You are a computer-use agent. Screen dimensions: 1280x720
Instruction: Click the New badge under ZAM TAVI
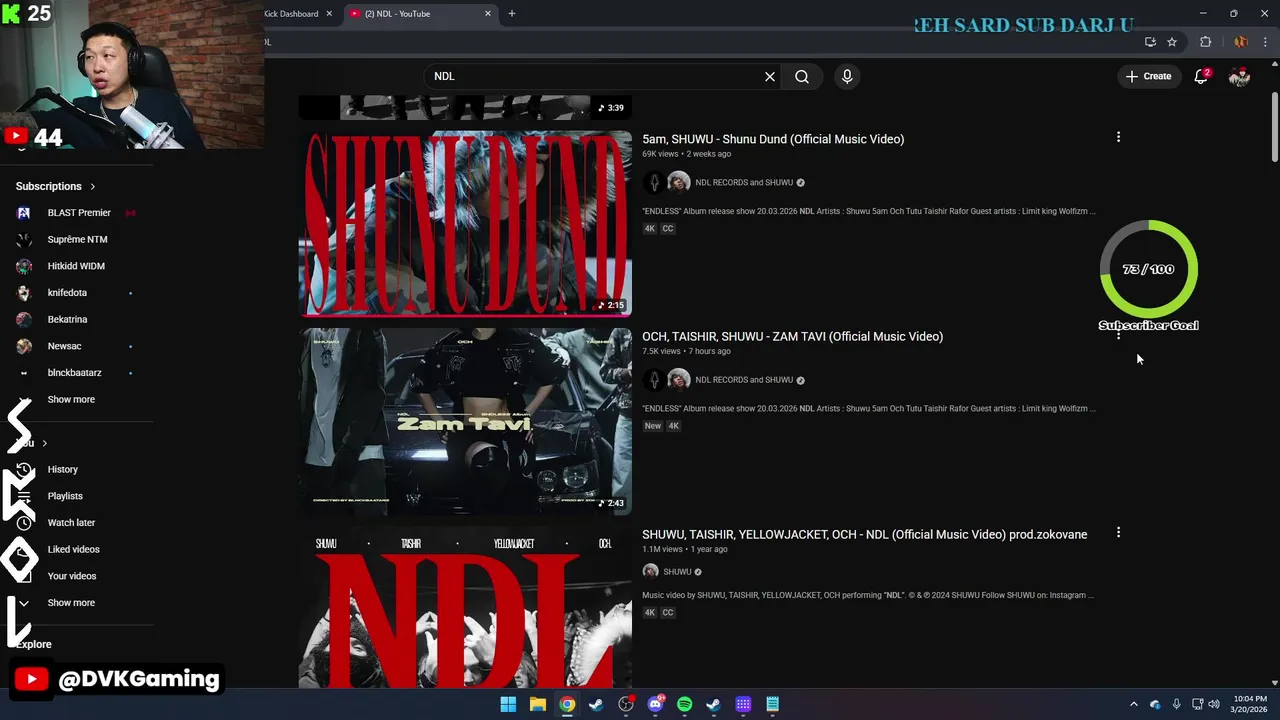point(653,426)
